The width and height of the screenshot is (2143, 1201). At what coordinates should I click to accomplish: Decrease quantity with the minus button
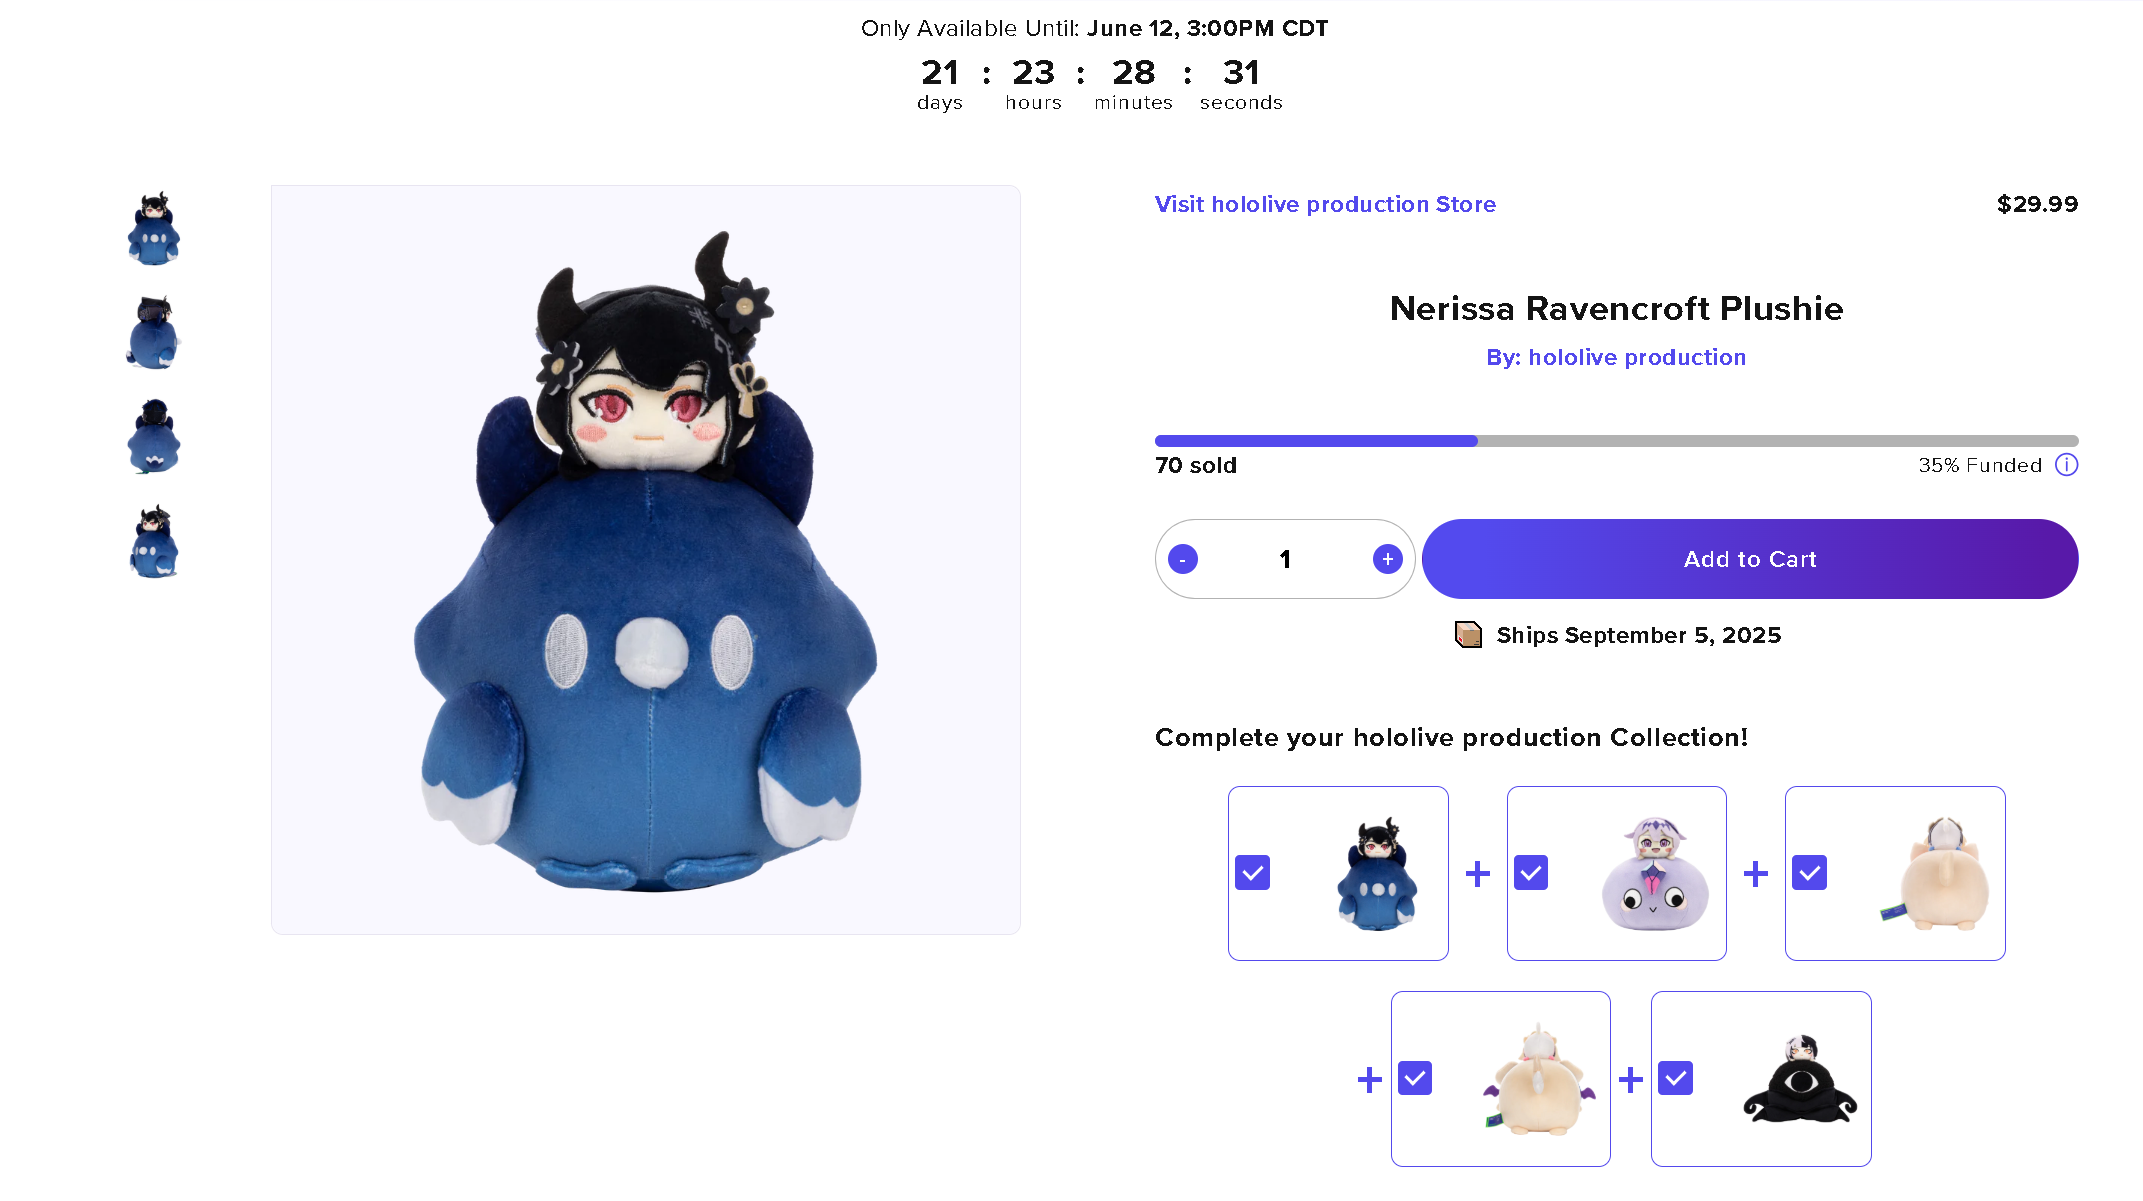pos(1182,559)
